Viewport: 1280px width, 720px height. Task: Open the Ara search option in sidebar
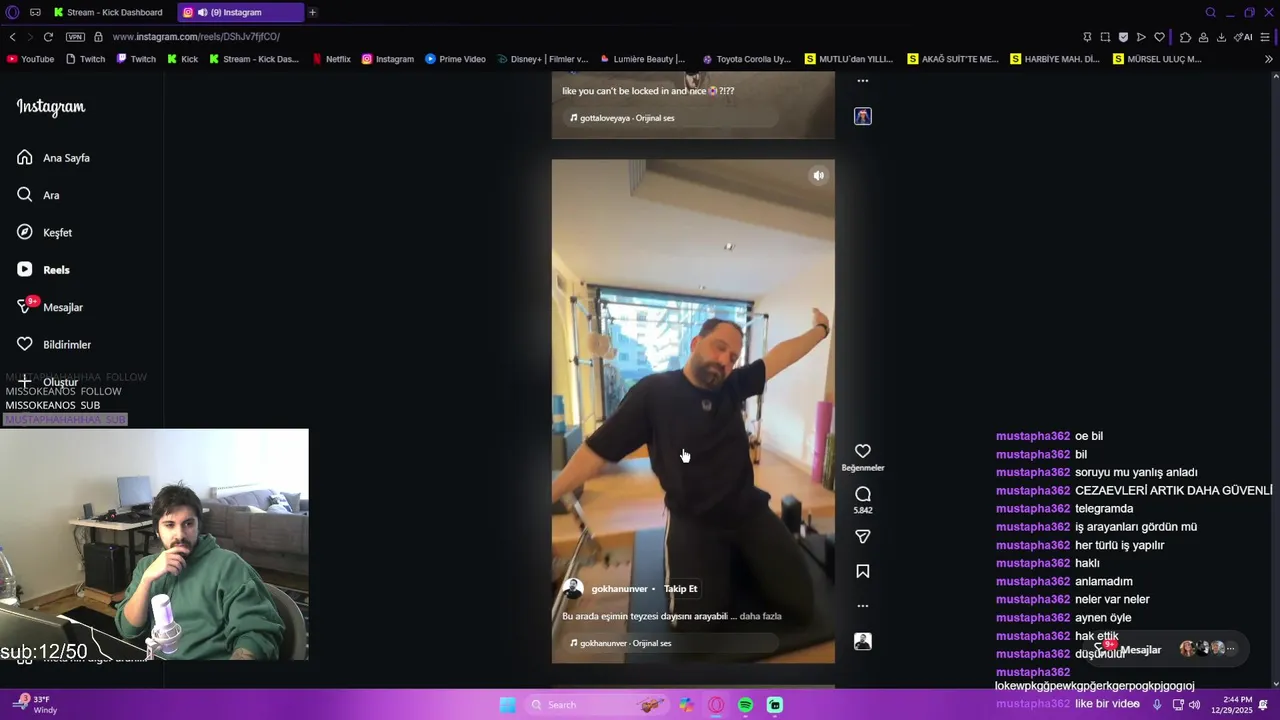tap(51, 195)
